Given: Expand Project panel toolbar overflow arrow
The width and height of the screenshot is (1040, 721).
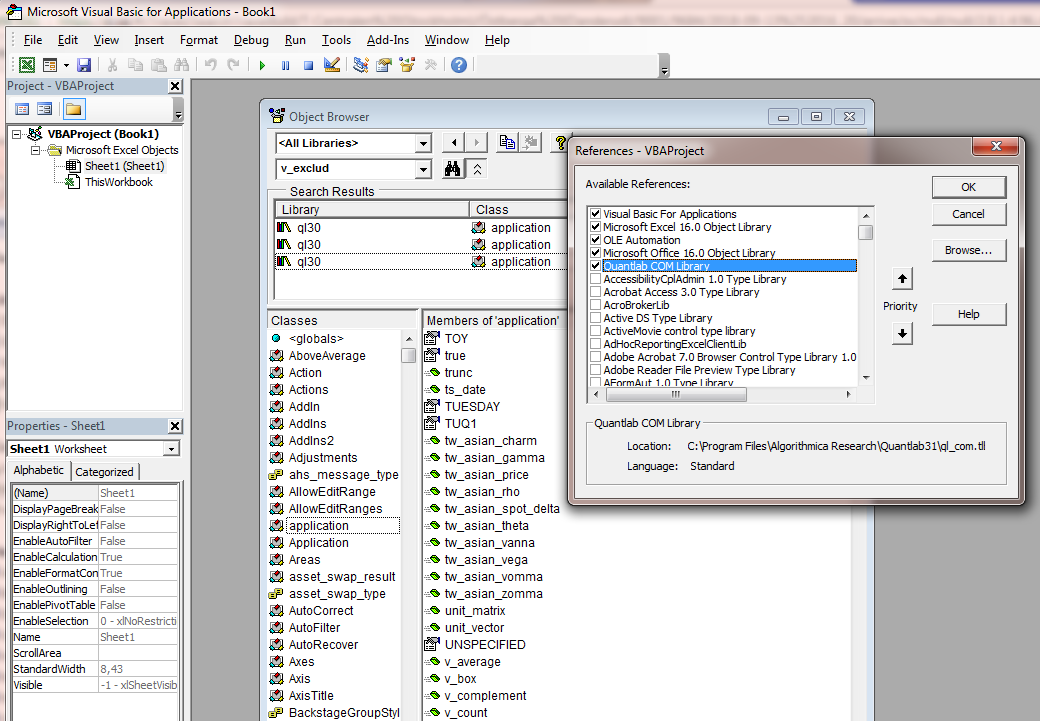Looking at the screenshot, I should point(178,110).
